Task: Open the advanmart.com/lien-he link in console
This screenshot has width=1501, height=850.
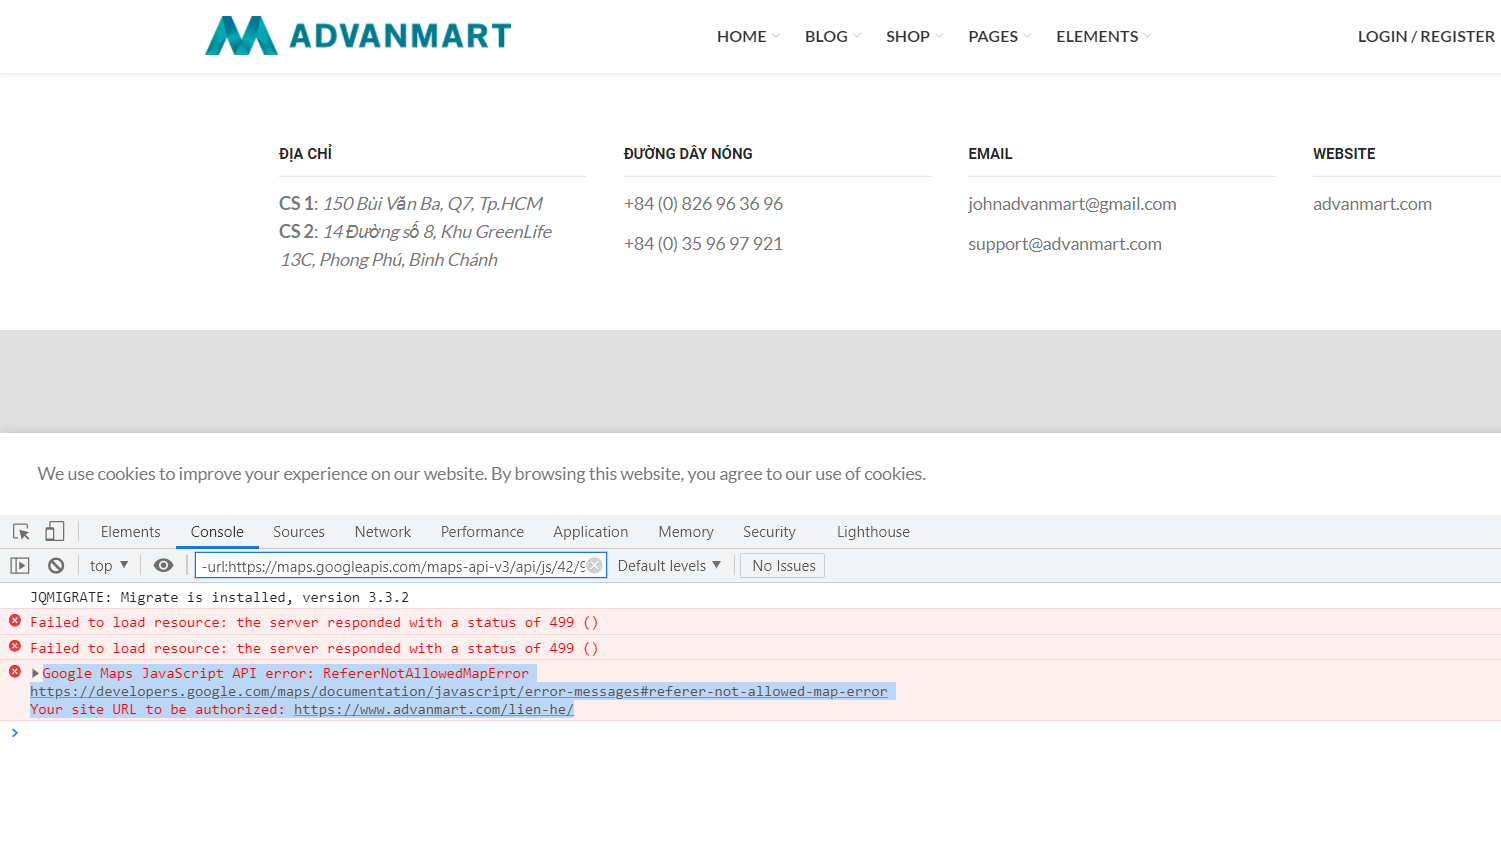Action: click(433, 710)
